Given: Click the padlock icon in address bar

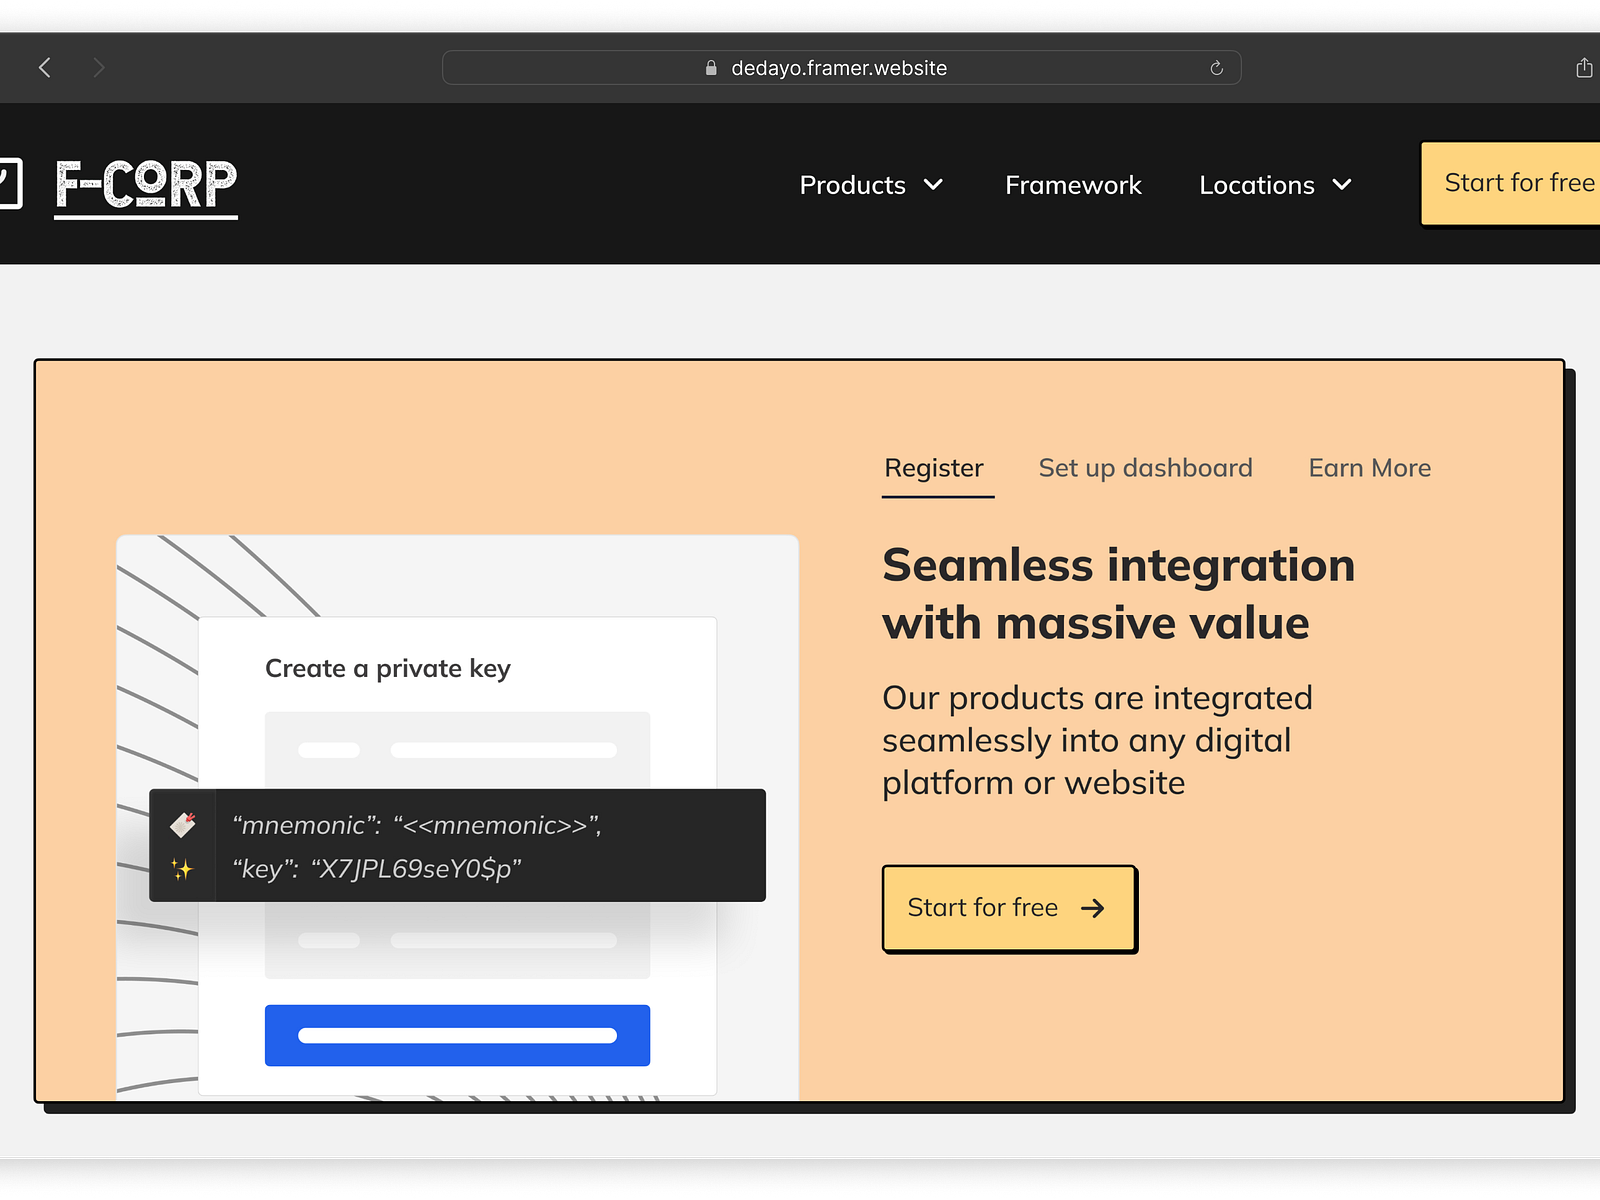Looking at the screenshot, I should click(711, 68).
